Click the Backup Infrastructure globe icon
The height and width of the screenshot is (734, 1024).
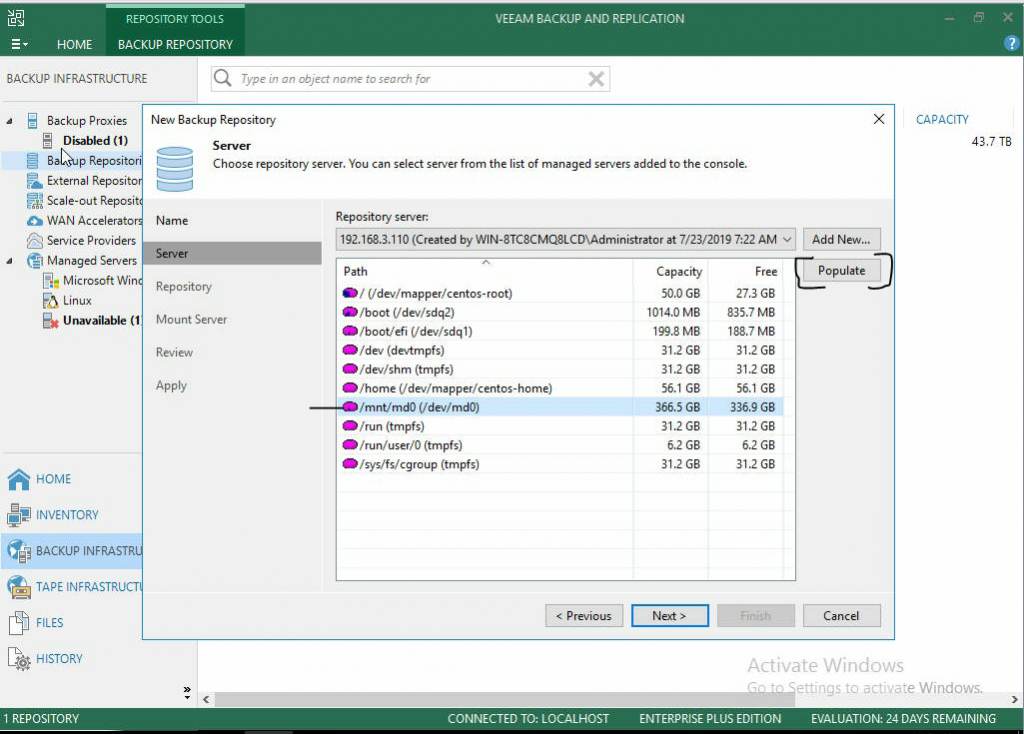click(19, 551)
